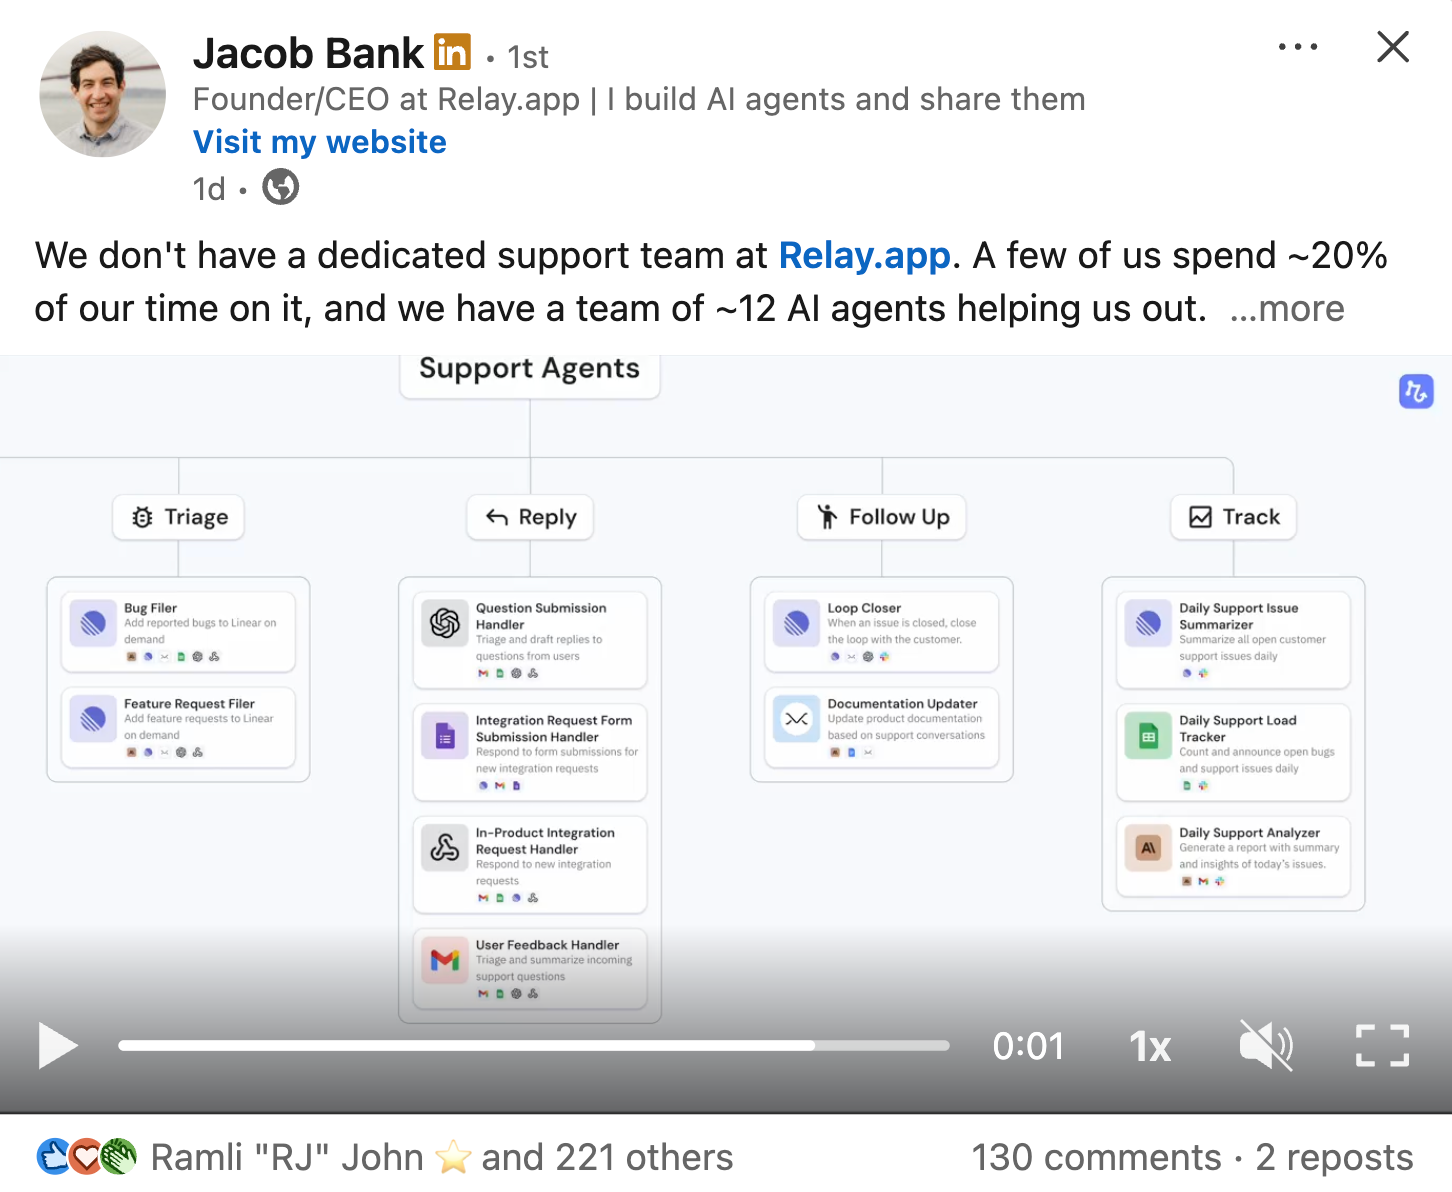The image size is (1452, 1192).
Task: Click the Documentation Updater card icon
Action: (x=797, y=719)
